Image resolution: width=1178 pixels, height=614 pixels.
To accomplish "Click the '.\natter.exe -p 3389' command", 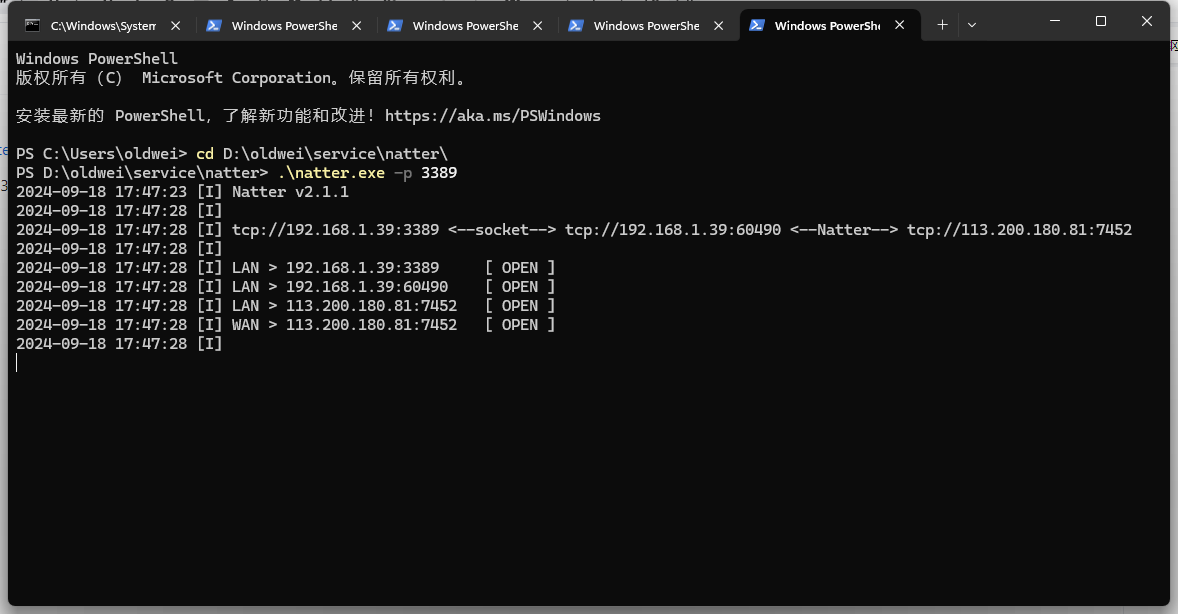I will pyautogui.click(x=367, y=173).
